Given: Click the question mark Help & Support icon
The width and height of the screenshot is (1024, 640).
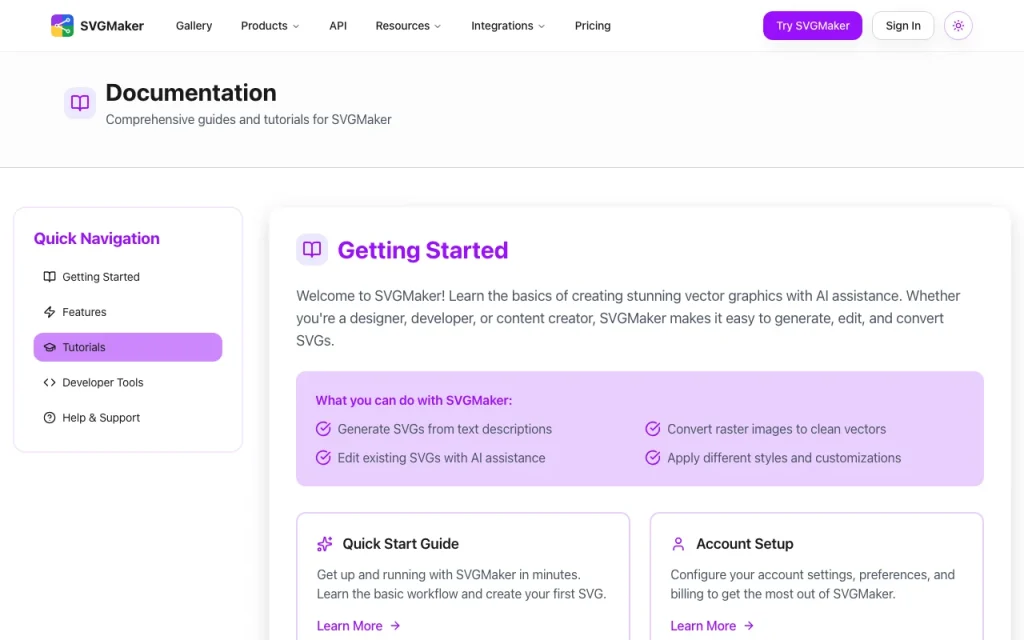Looking at the screenshot, I should [x=50, y=418].
